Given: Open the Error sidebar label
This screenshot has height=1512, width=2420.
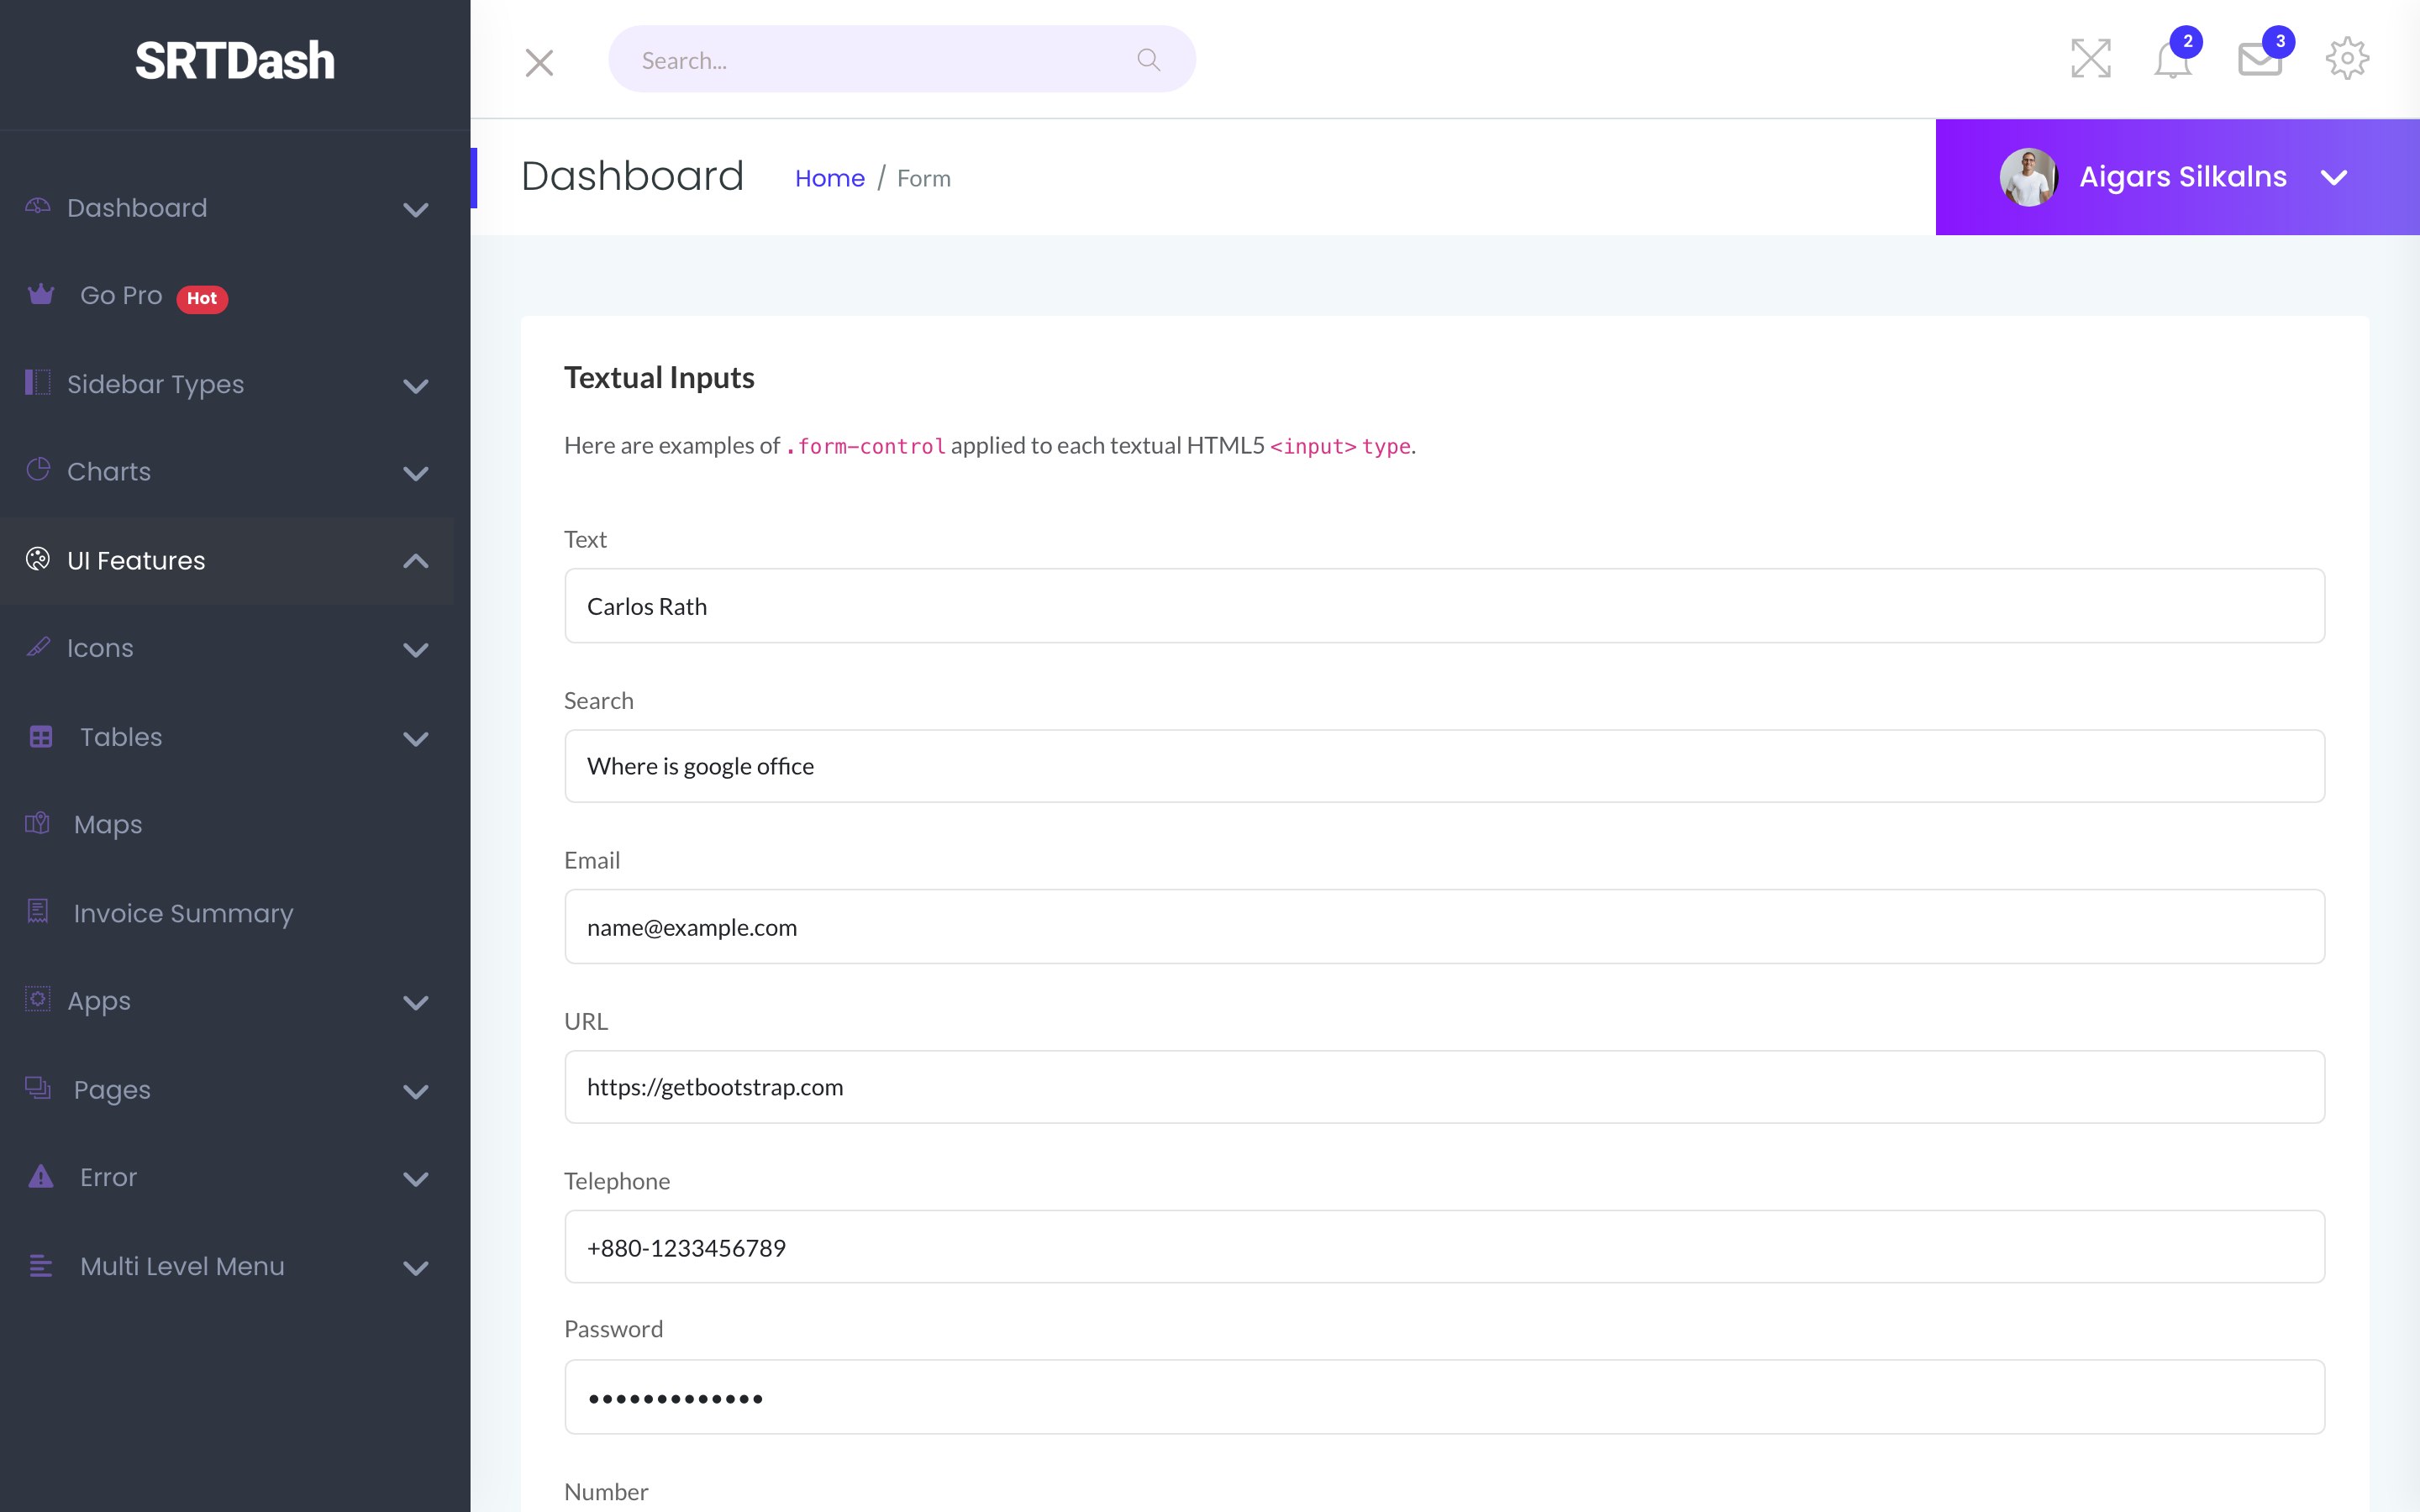Looking at the screenshot, I should tap(108, 1177).
